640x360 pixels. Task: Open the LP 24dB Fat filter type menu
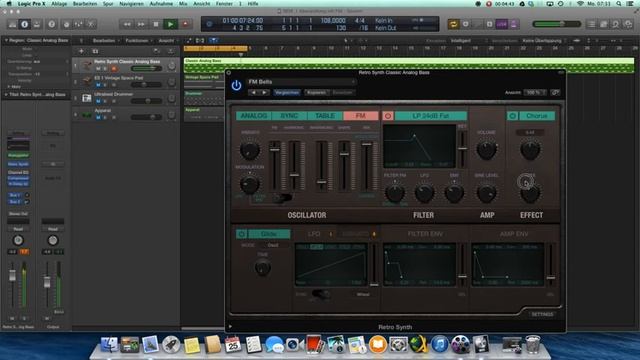pyautogui.click(x=431, y=116)
